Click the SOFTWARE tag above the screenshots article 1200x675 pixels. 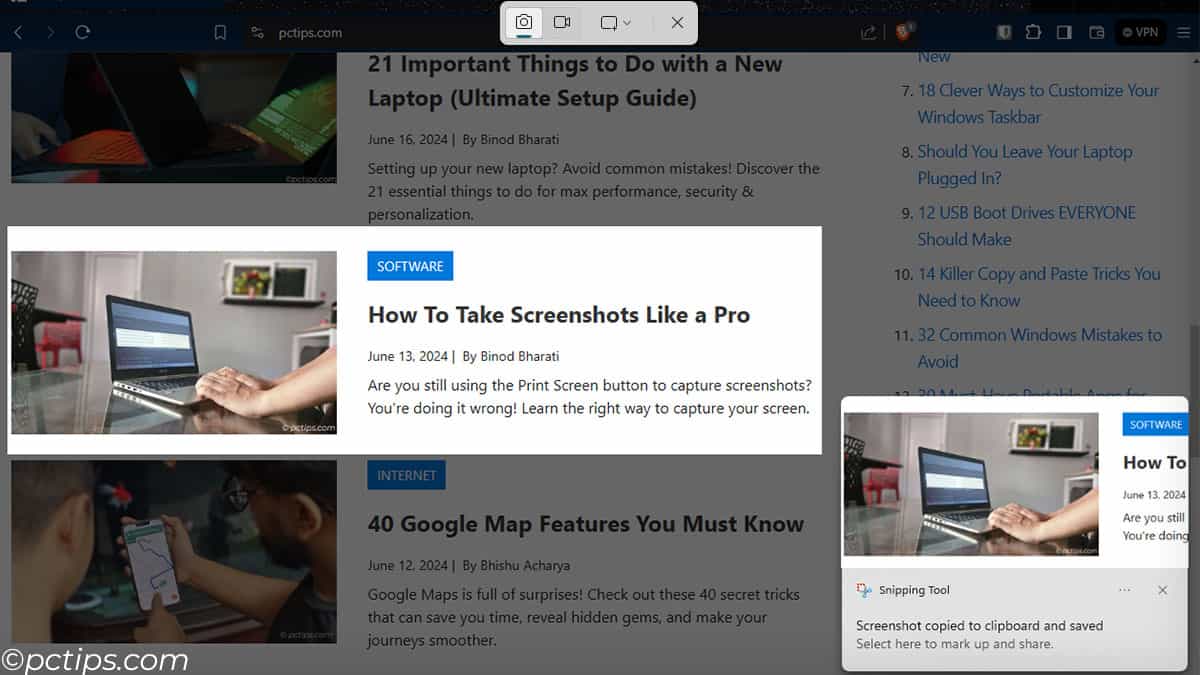410,266
